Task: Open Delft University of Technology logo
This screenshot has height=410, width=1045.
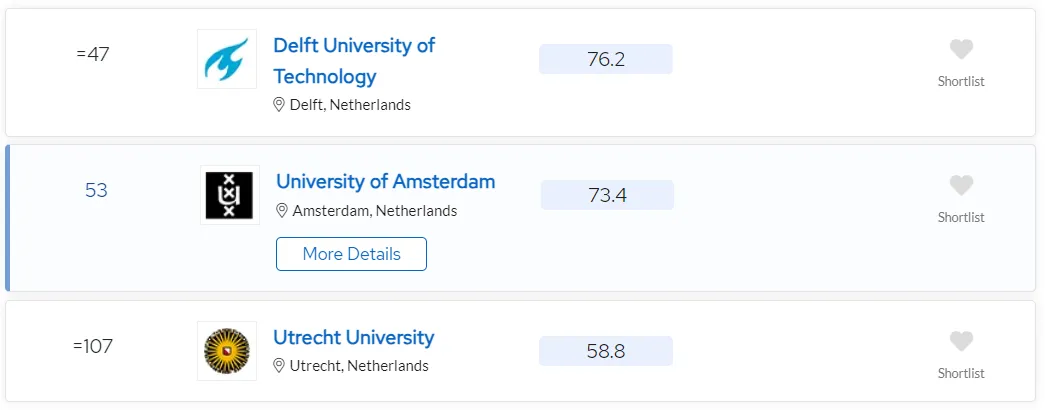Action: (x=227, y=59)
